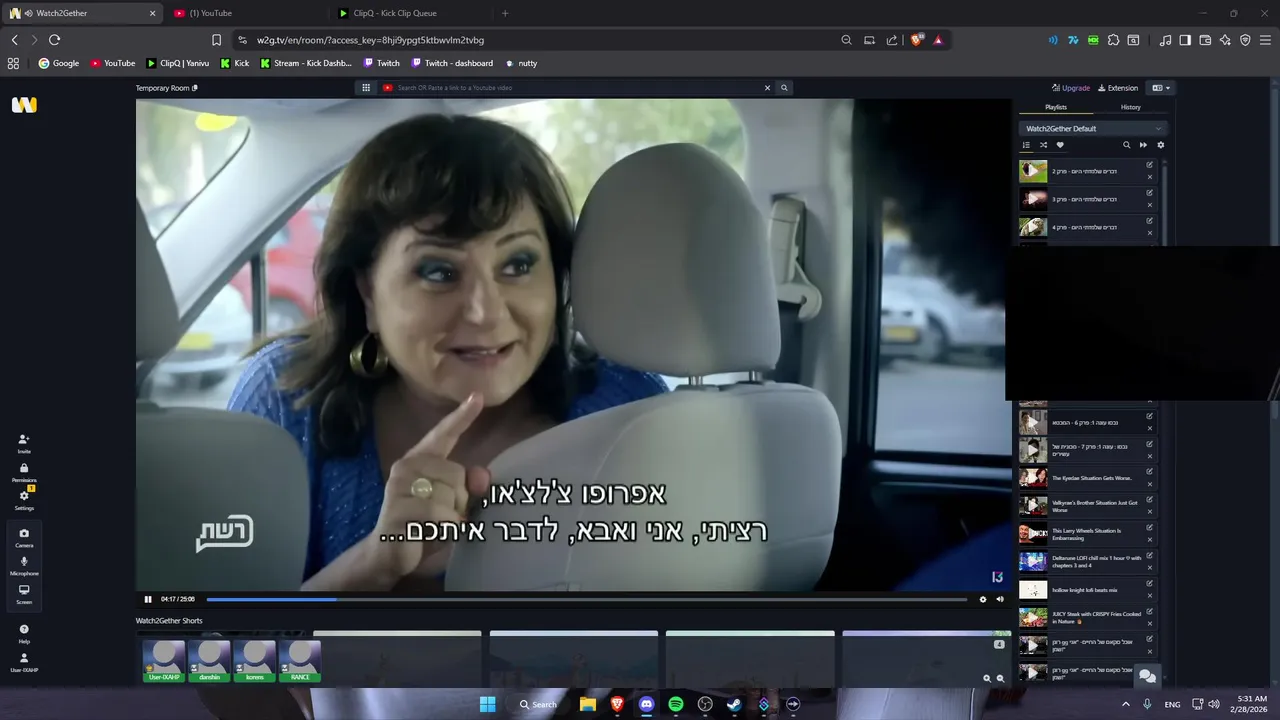
Task: Select user RANCE avatar
Action: tap(300, 661)
